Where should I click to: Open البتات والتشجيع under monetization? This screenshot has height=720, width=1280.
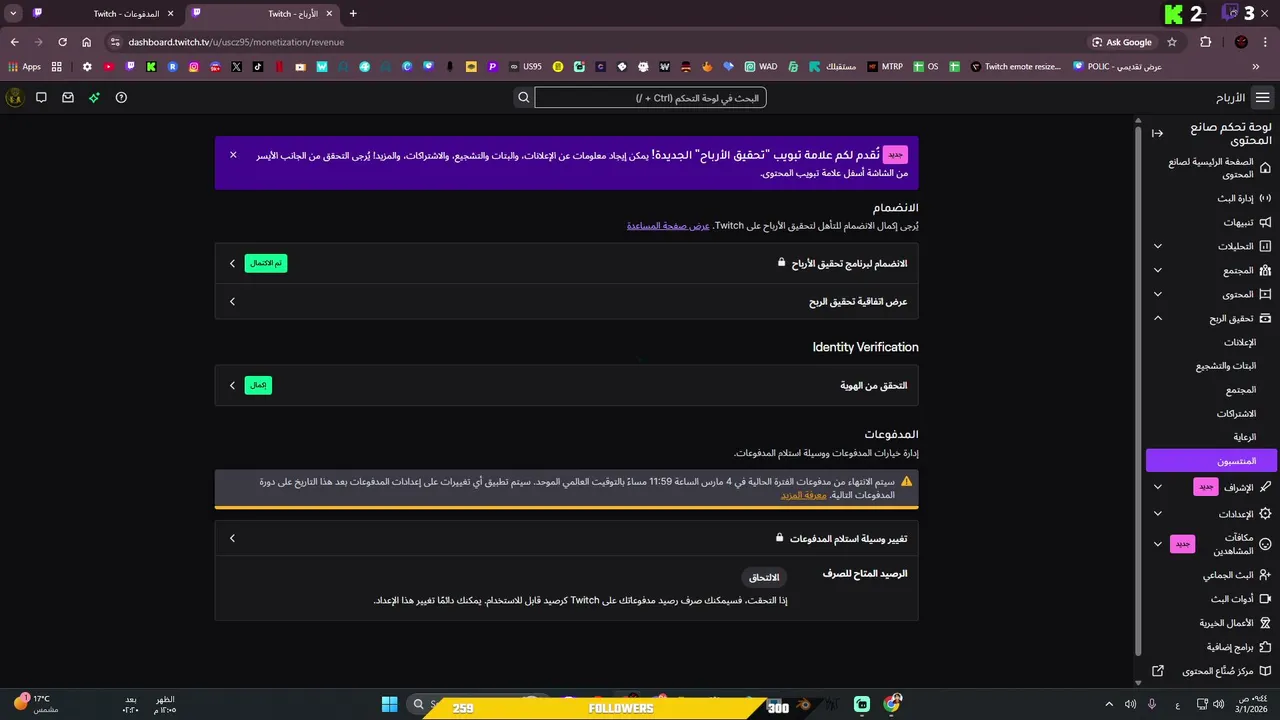[1226, 366]
